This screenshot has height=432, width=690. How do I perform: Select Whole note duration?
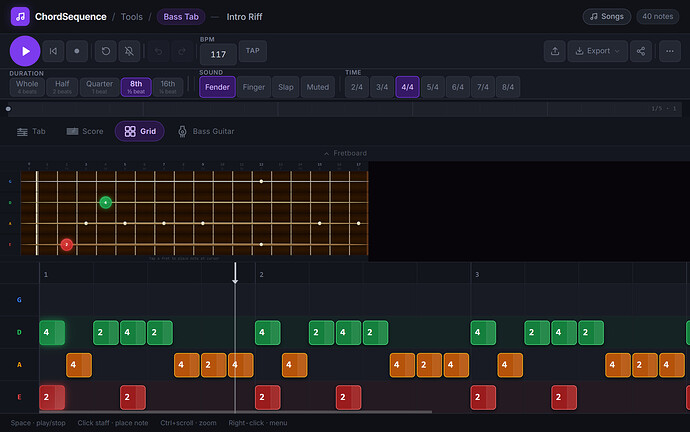coord(27,87)
